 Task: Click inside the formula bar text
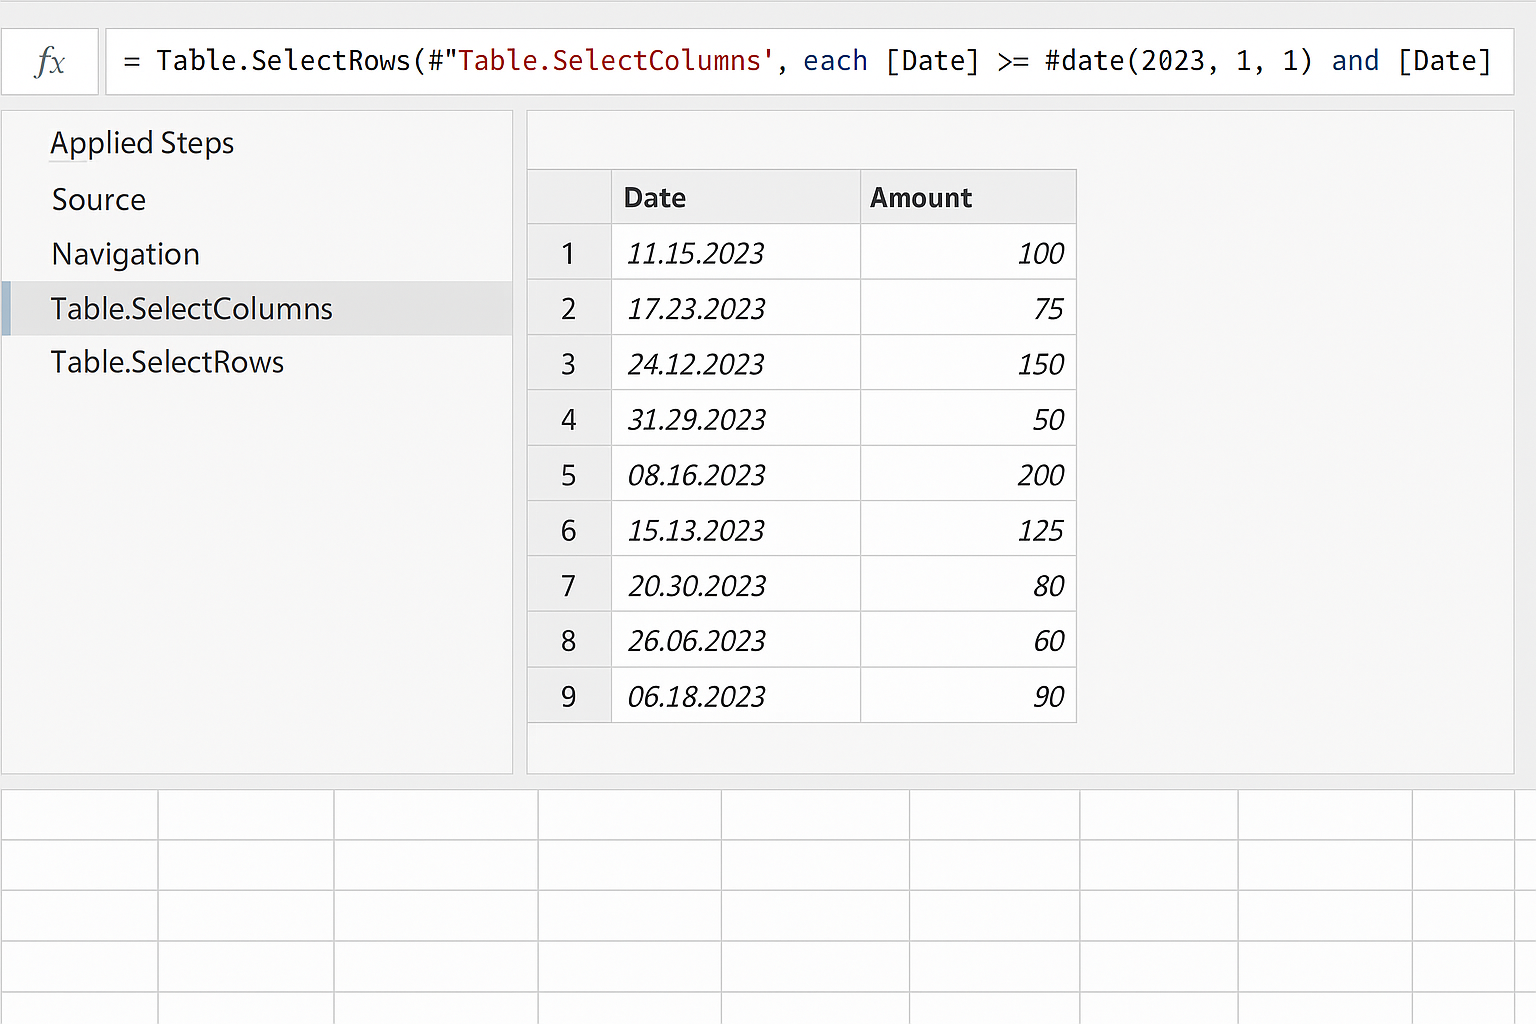808,61
